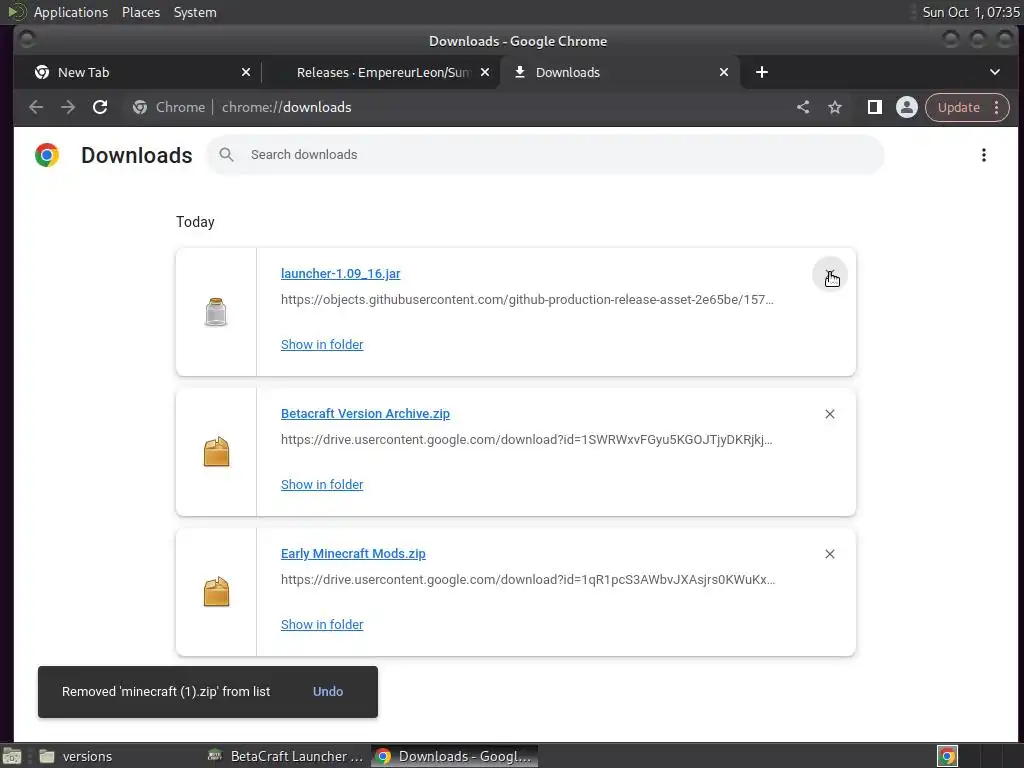Undo removal of minecraft (1).zip
The width and height of the screenshot is (1024, 768).
click(x=328, y=692)
